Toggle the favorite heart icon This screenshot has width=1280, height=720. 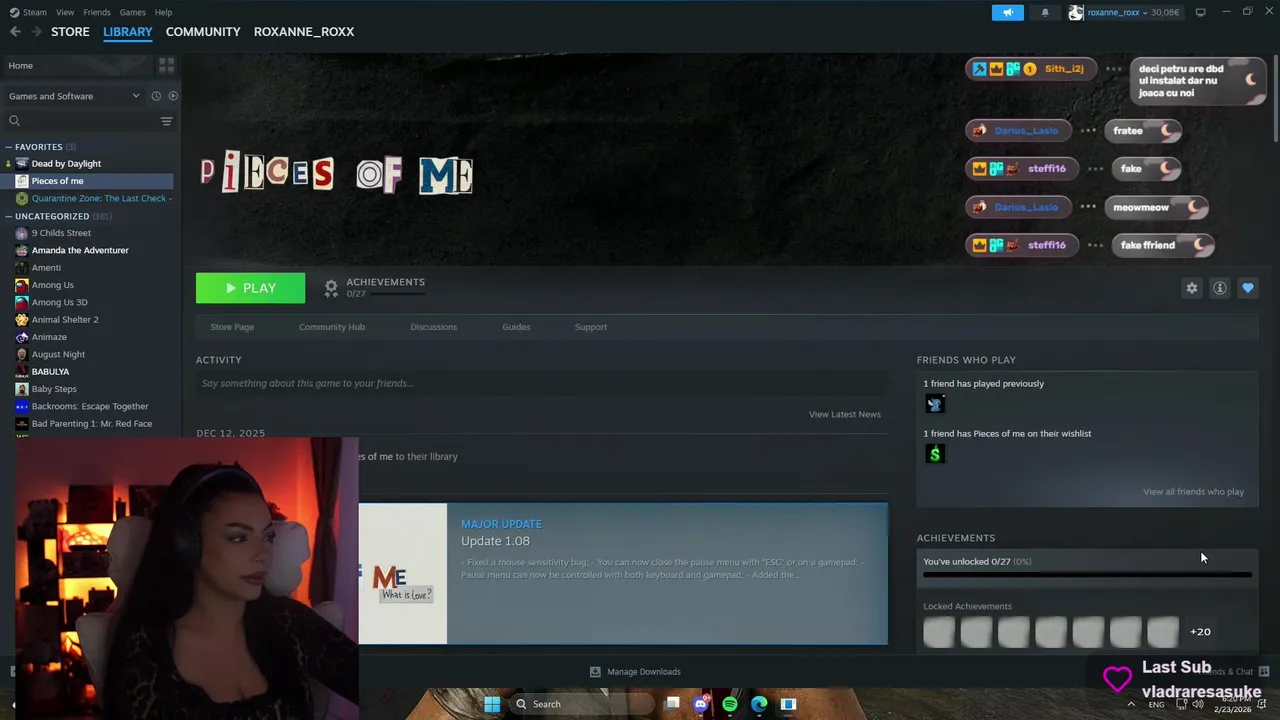(1247, 288)
